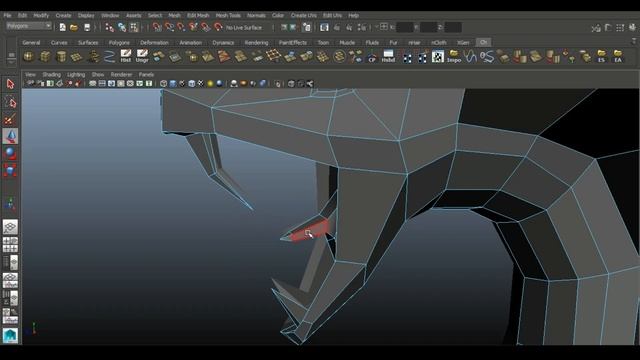Choose the Paint Selection tool
The height and width of the screenshot is (360, 640).
pos(10,120)
